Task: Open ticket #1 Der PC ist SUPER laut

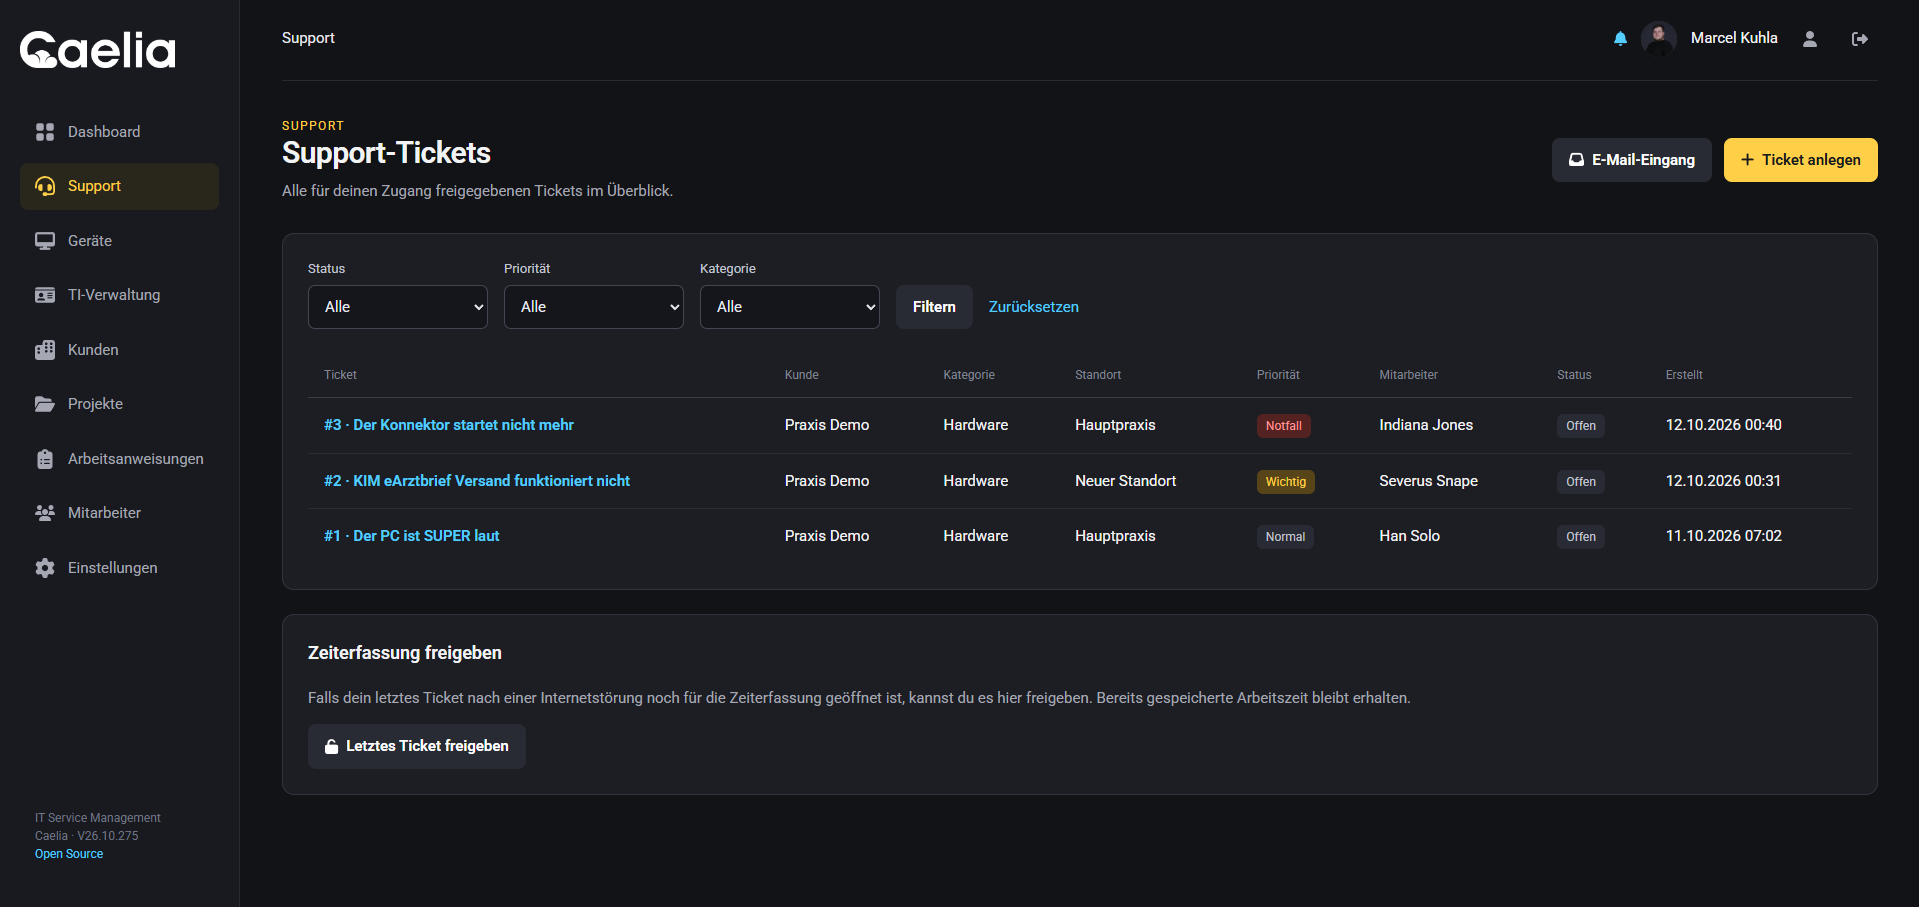Action: [x=412, y=536]
